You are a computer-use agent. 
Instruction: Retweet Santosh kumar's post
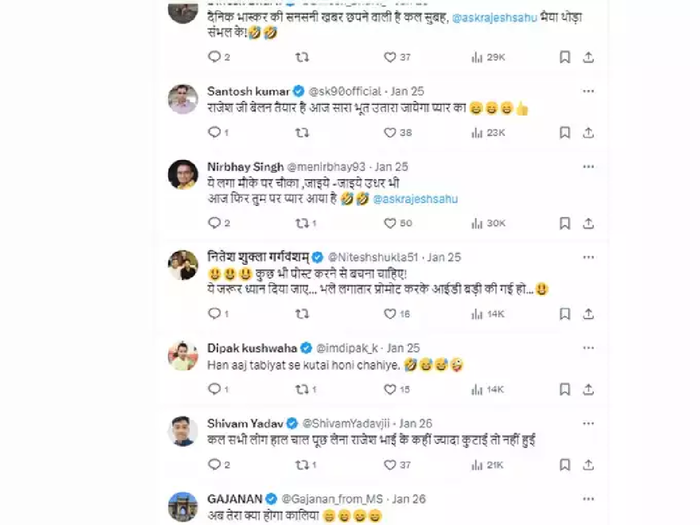(x=301, y=132)
